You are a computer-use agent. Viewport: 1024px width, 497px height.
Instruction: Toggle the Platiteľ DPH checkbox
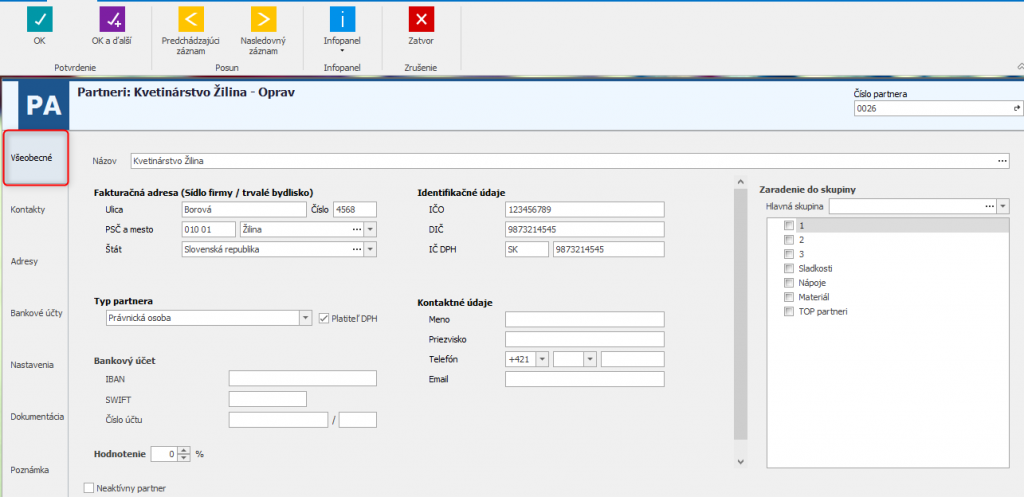pos(324,318)
